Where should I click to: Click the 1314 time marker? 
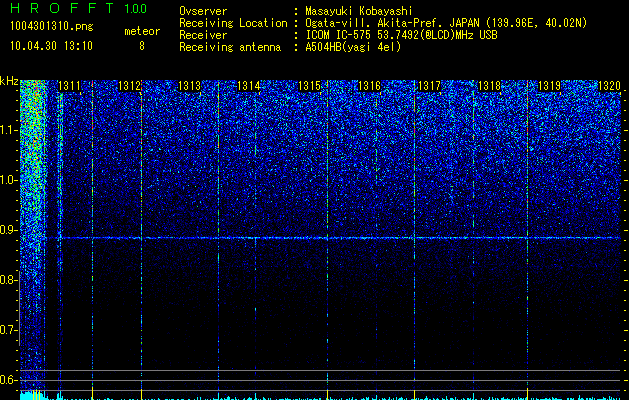(x=249, y=86)
